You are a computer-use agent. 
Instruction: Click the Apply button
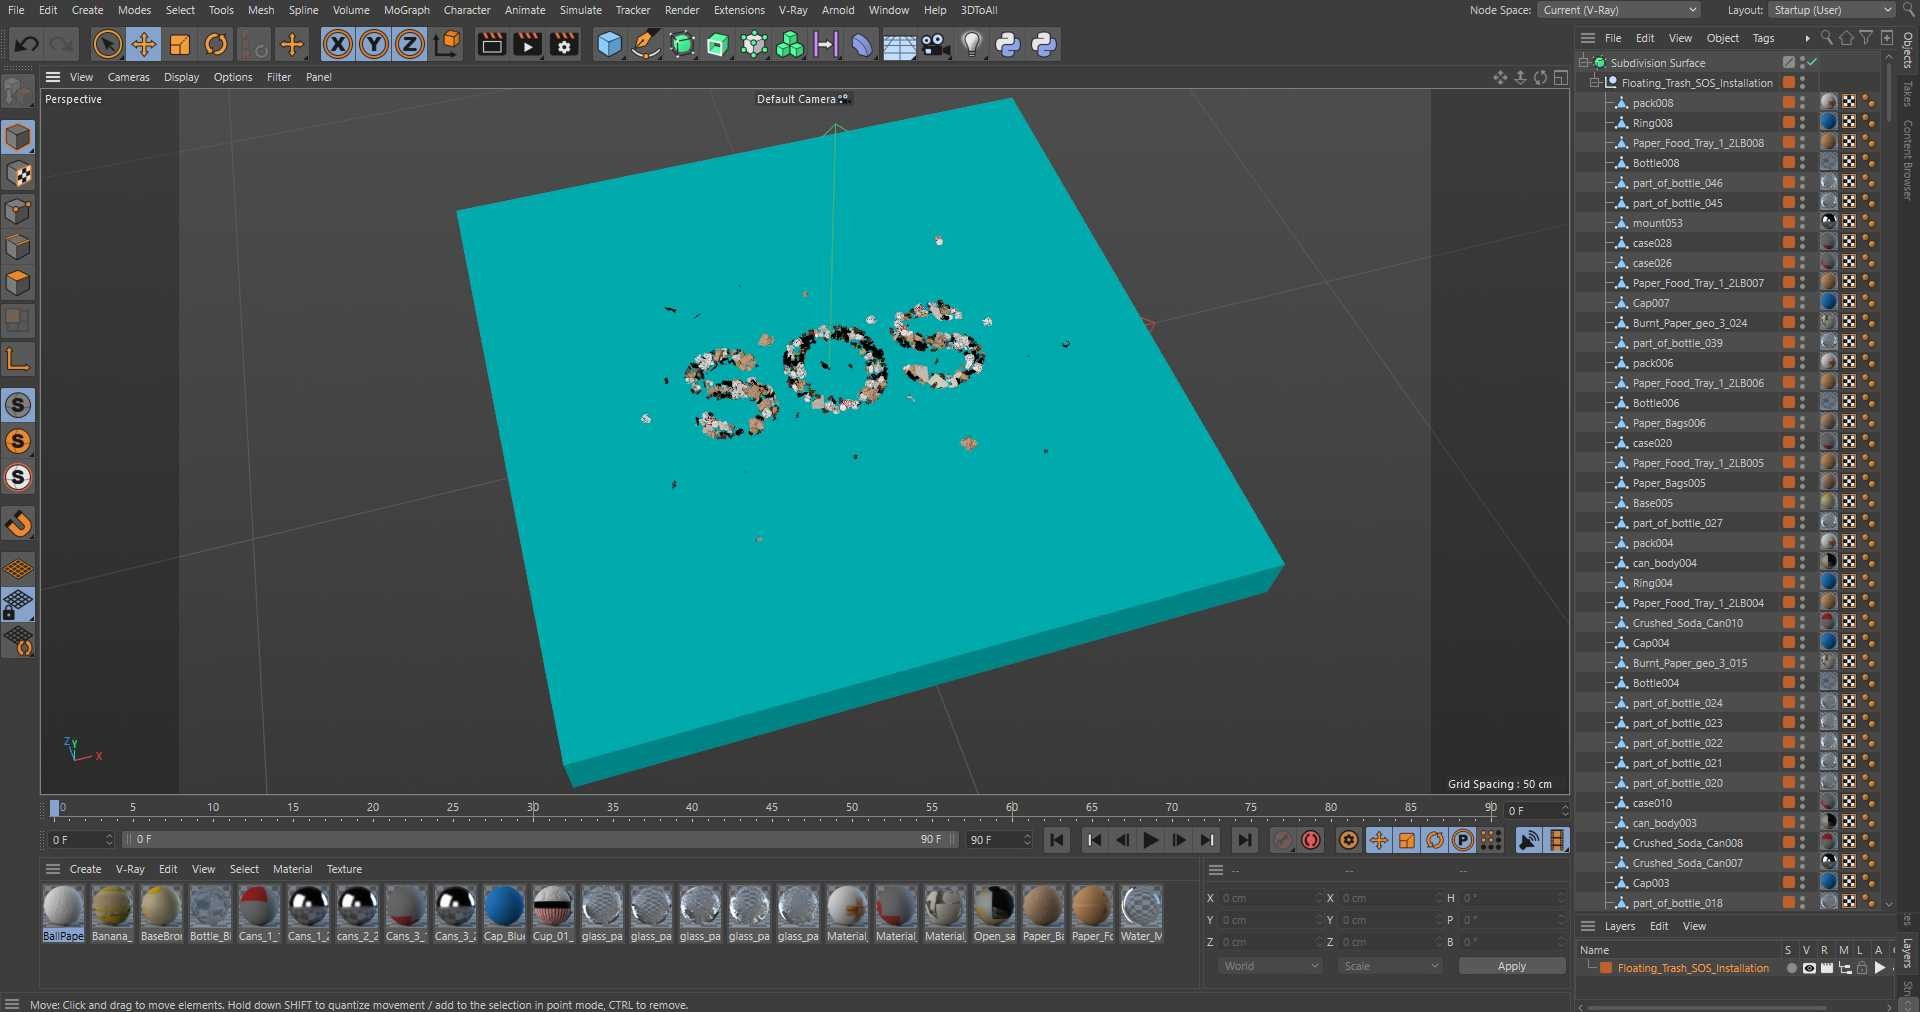click(1511, 966)
